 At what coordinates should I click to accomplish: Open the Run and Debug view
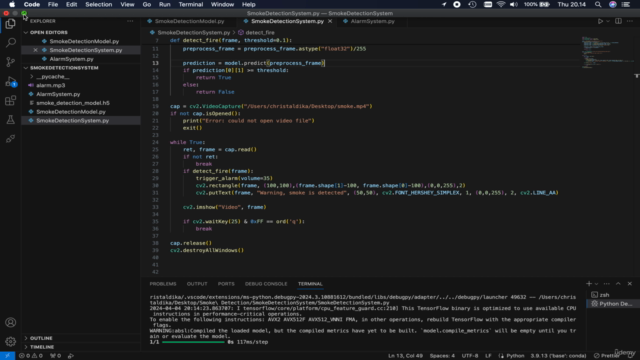pyautogui.click(x=11, y=81)
